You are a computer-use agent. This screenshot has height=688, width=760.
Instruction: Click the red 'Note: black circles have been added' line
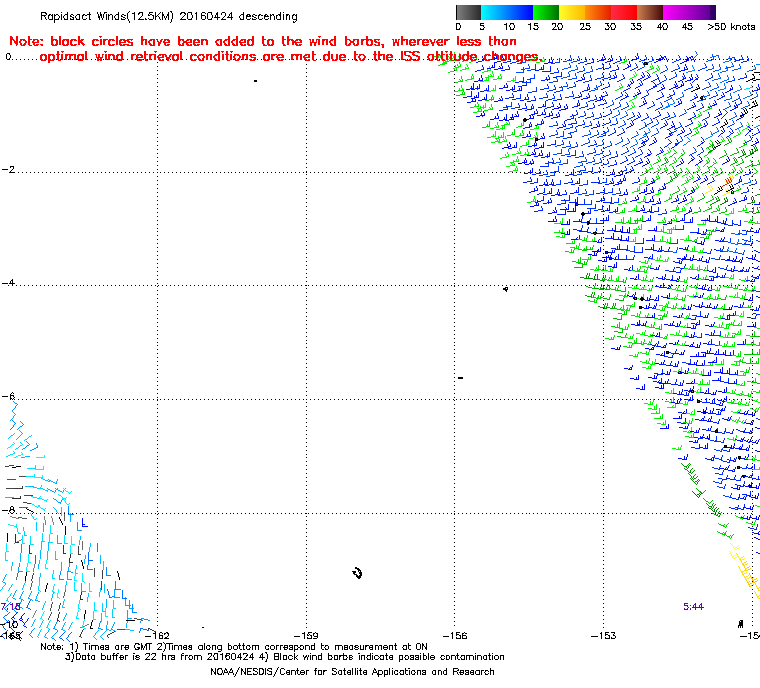coord(263,41)
